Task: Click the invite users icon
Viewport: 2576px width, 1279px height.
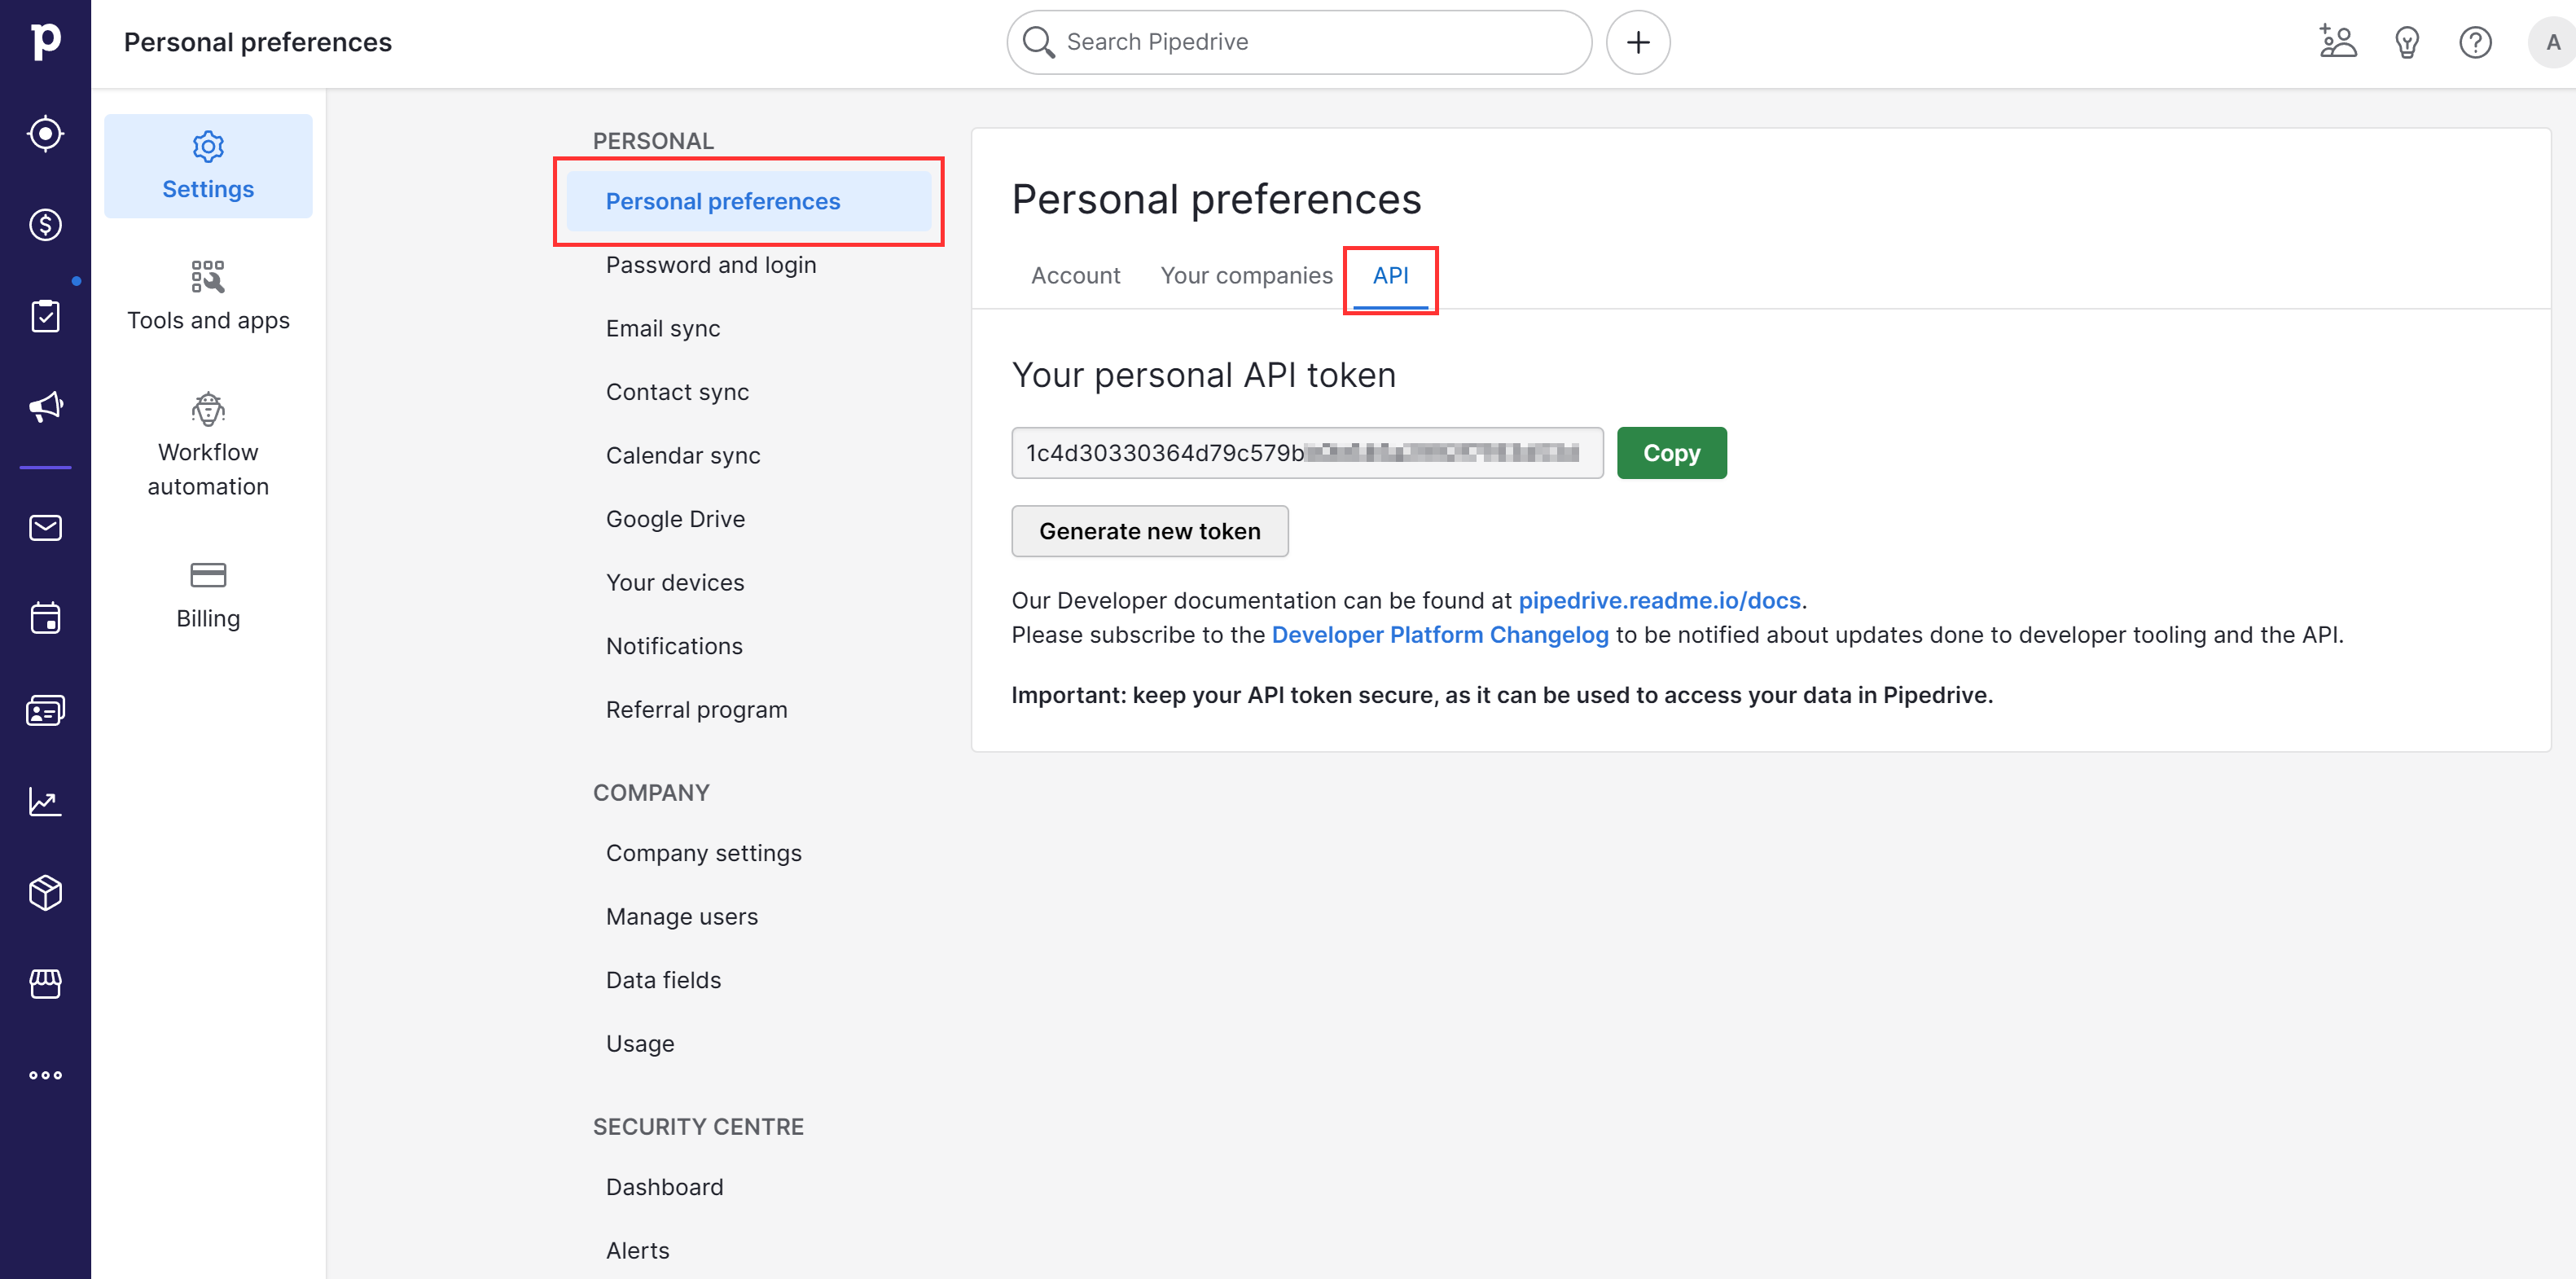Action: coord(2337,42)
